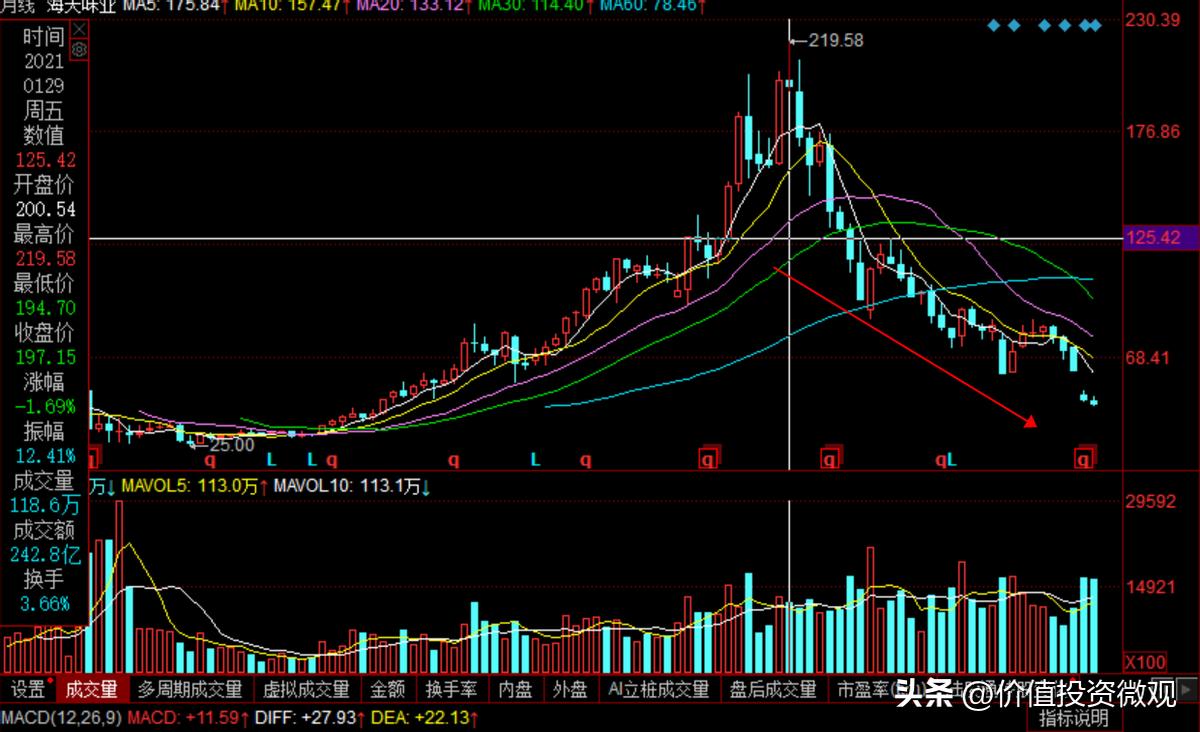Viewport: 1200px width, 732px height.
Task: Close the floating data info panel
Action: [80, 31]
